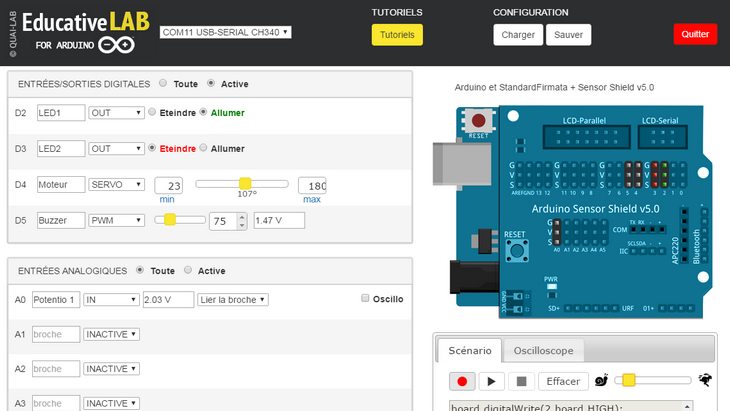Viewport: 730px width, 411px height.
Task: Open the Tutoriels button
Action: coord(397,35)
